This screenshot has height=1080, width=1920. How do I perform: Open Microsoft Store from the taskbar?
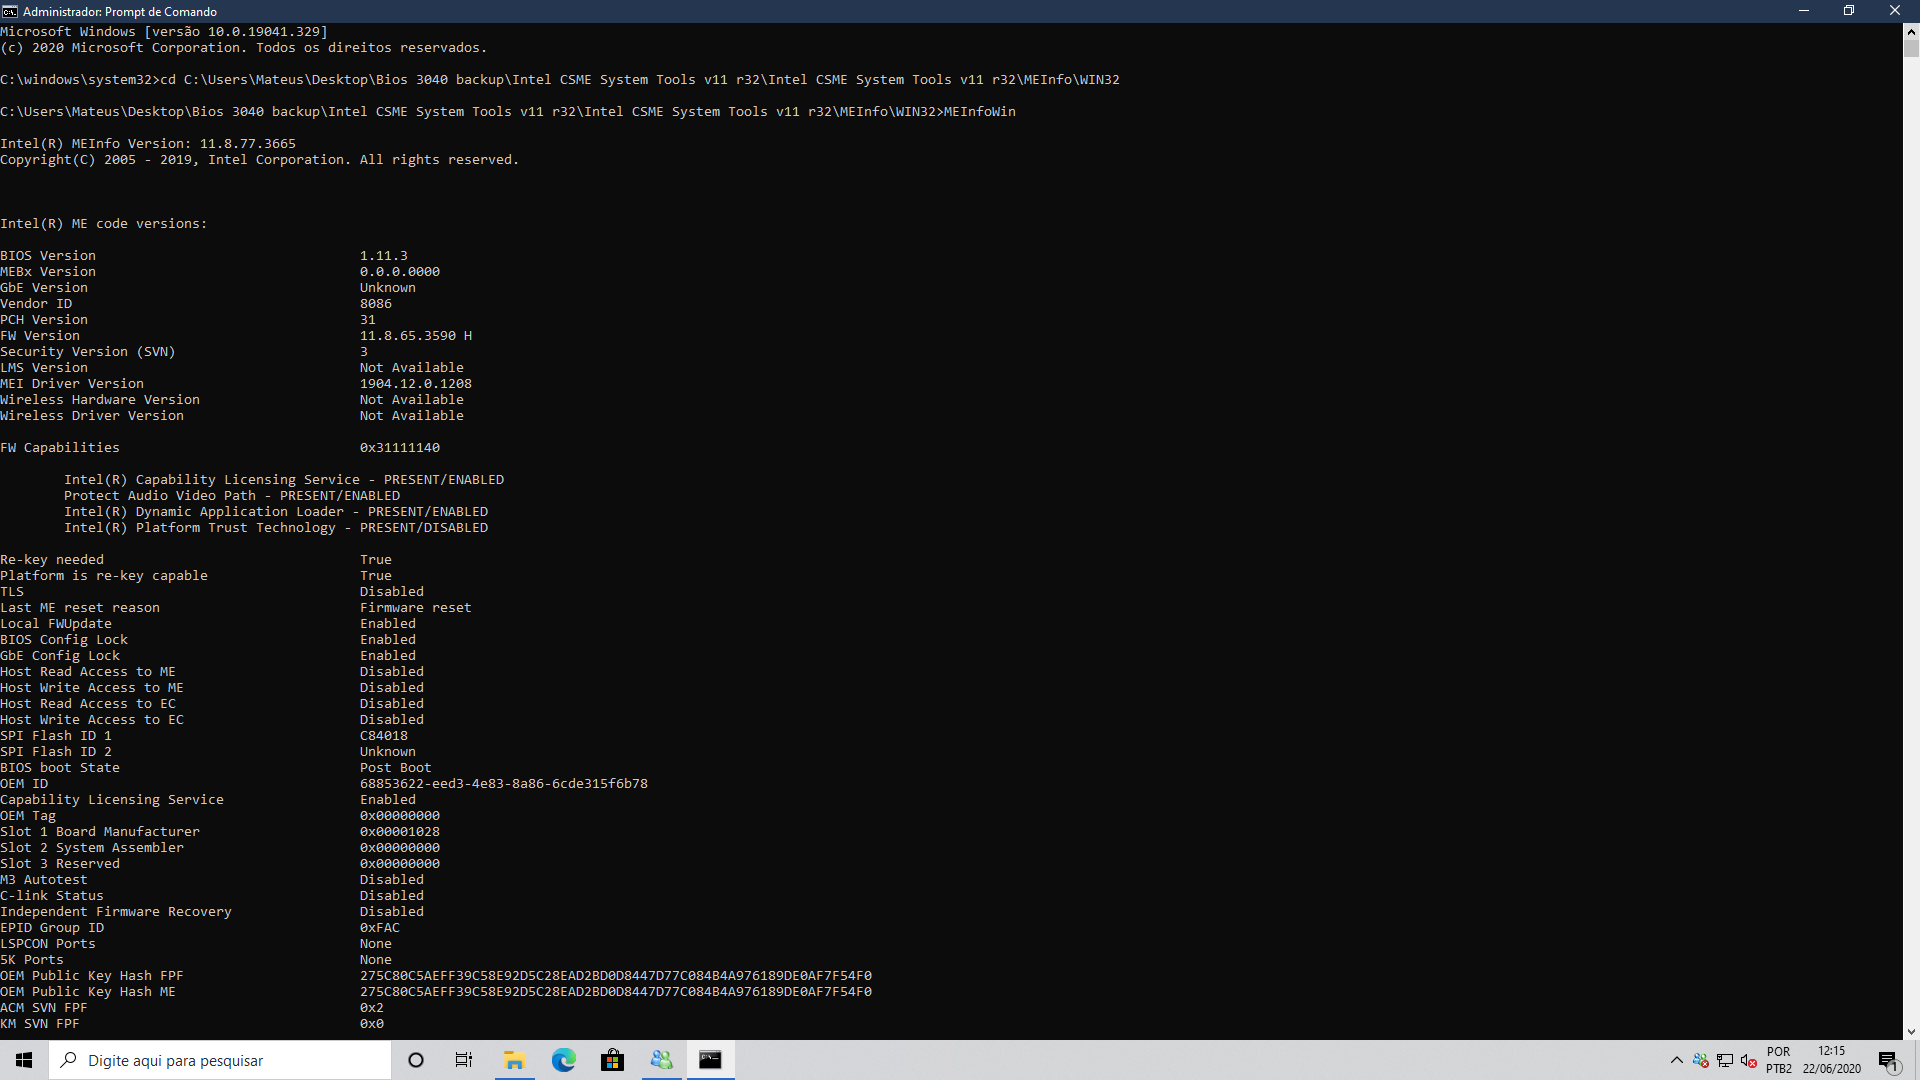[613, 1060]
